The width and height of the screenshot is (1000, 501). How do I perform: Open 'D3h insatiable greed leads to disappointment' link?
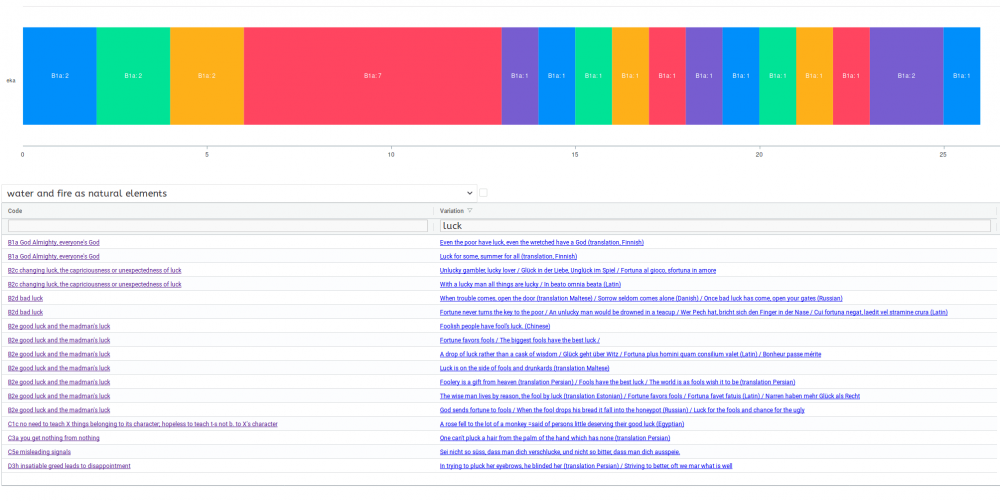(69, 466)
